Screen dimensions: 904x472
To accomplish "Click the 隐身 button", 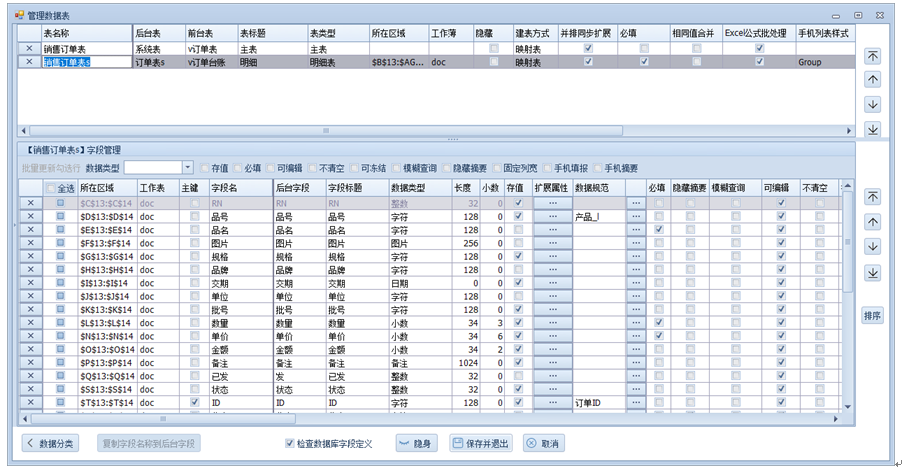I will point(416,443).
